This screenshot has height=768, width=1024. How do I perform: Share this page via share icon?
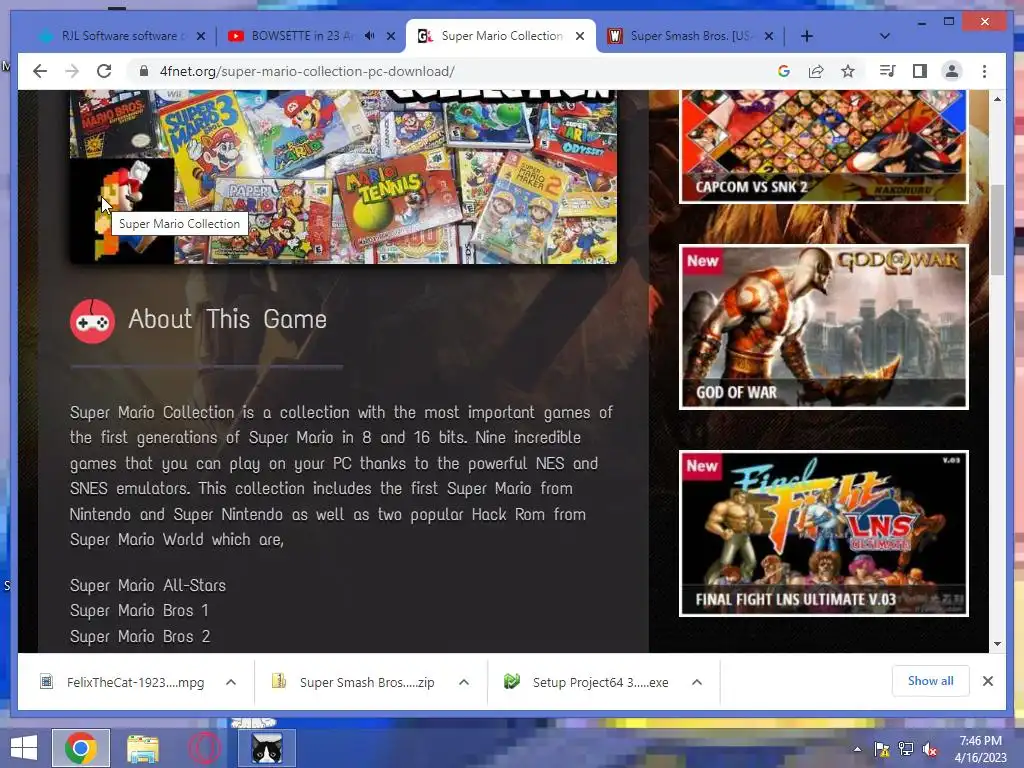(816, 71)
